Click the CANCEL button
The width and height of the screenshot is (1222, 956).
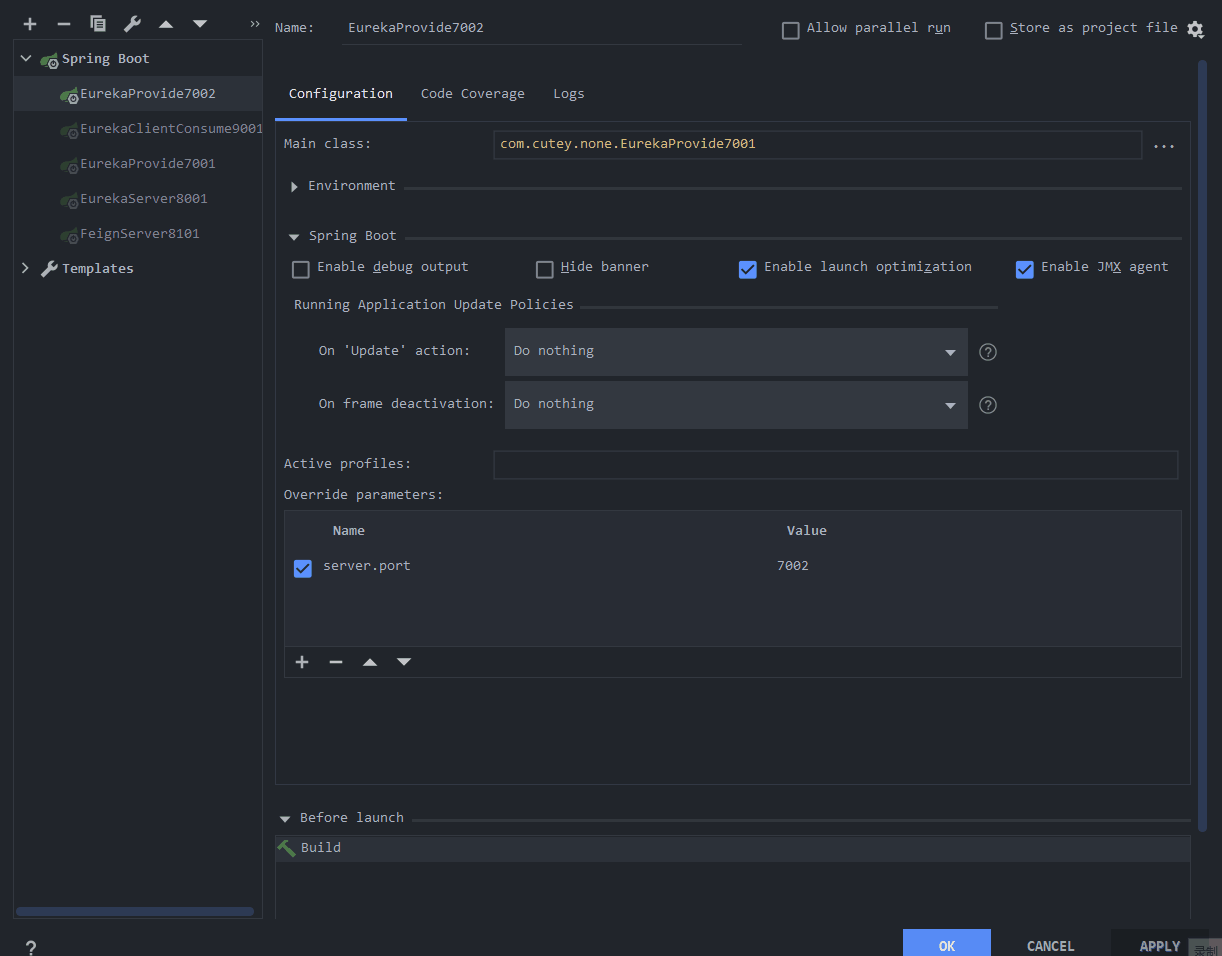click(1051, 945)
